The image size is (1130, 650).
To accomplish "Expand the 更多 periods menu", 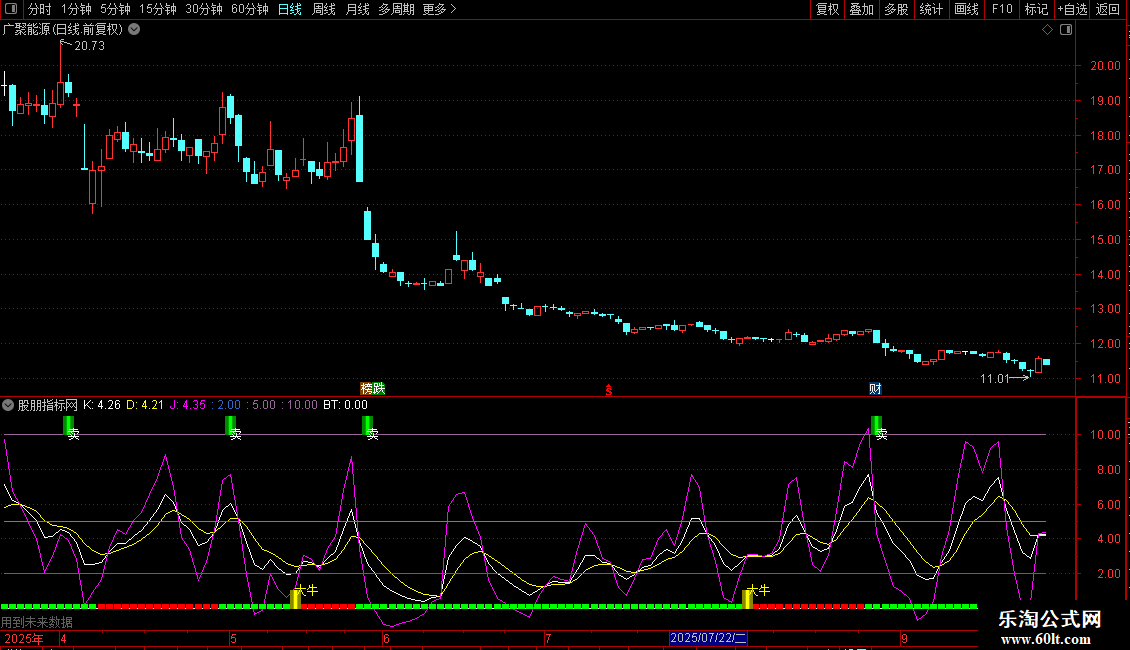I will (x=439, y=9).
